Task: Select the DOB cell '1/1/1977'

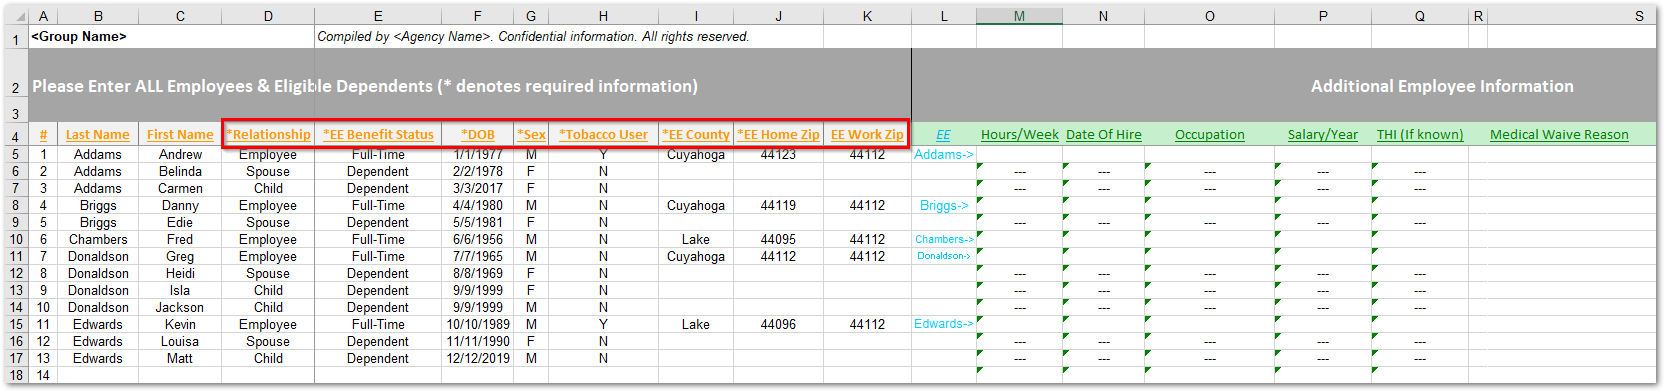Action: coord(477,154)
